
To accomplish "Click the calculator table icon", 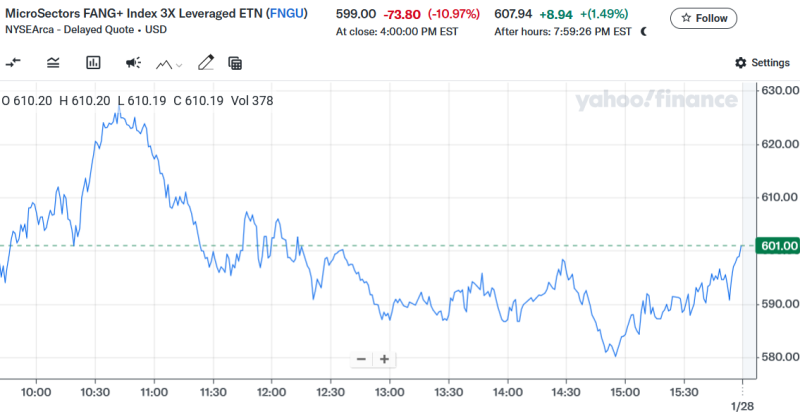I will tap(236, 63).
